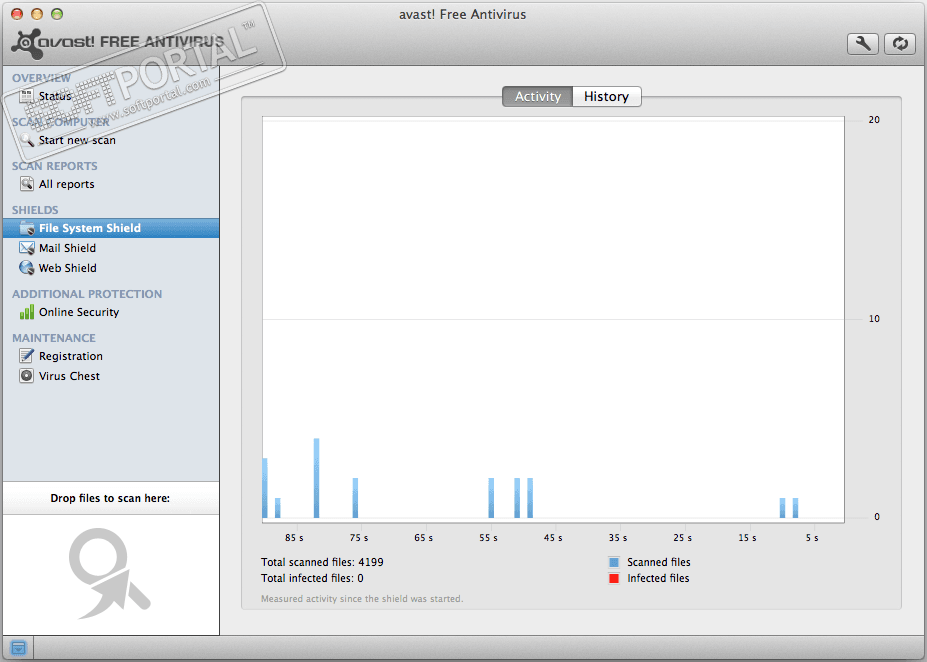This screenshot has height=662, width=927.
Task: Click the activity bar at 55 s
Action: coord(491,498)
